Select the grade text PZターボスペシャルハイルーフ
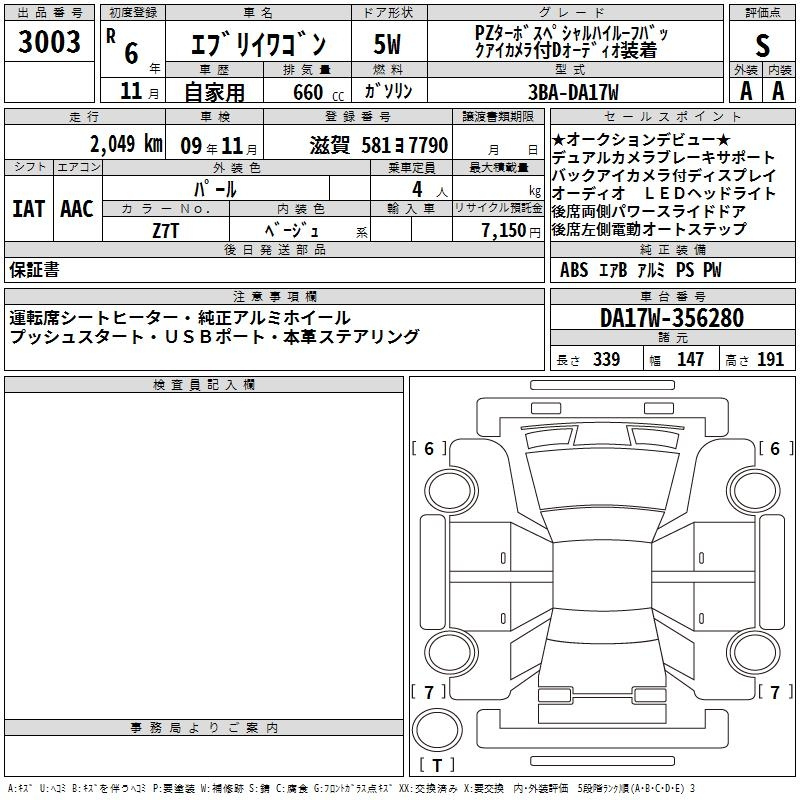800x800 pixels. click(571, 34)
